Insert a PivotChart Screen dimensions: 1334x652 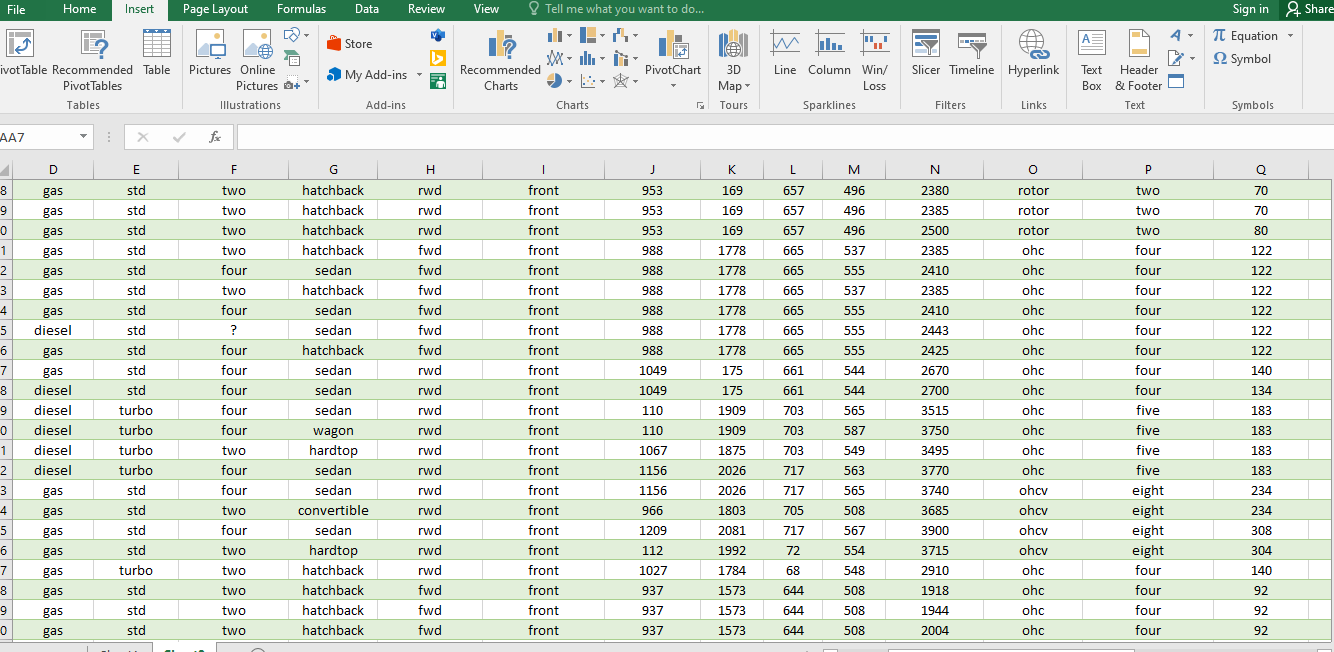click(673, 58)
